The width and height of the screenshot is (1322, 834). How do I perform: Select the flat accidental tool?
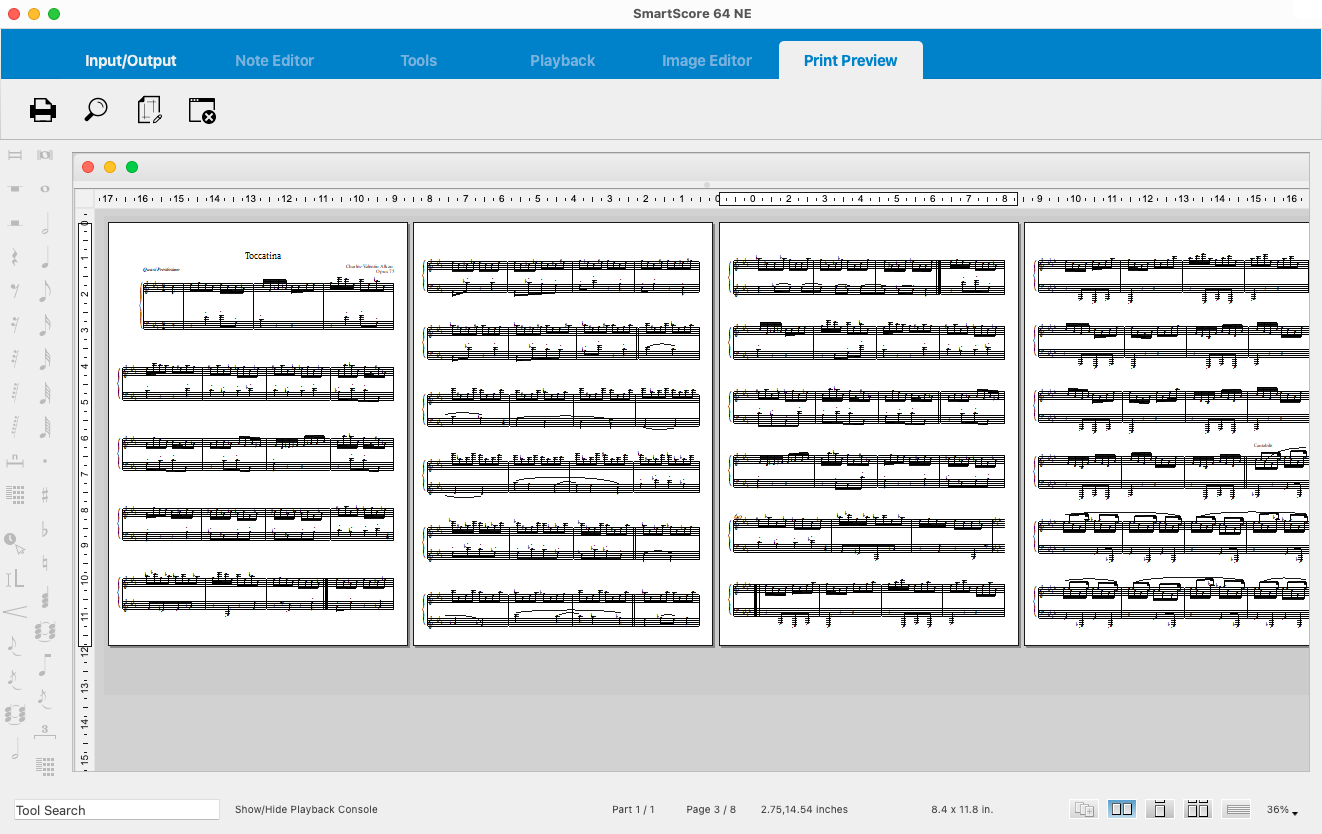coord(45,530)
